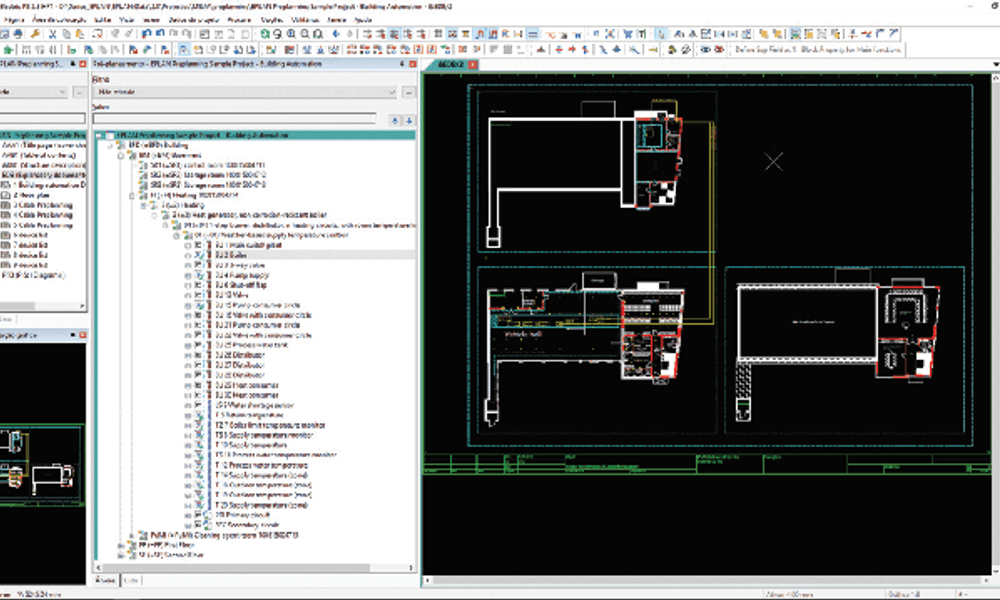Image resolution: width=1000 pixels, height=600 pixels.
Task: Collapse the BM Basement tree node
Action: point(121,155)
